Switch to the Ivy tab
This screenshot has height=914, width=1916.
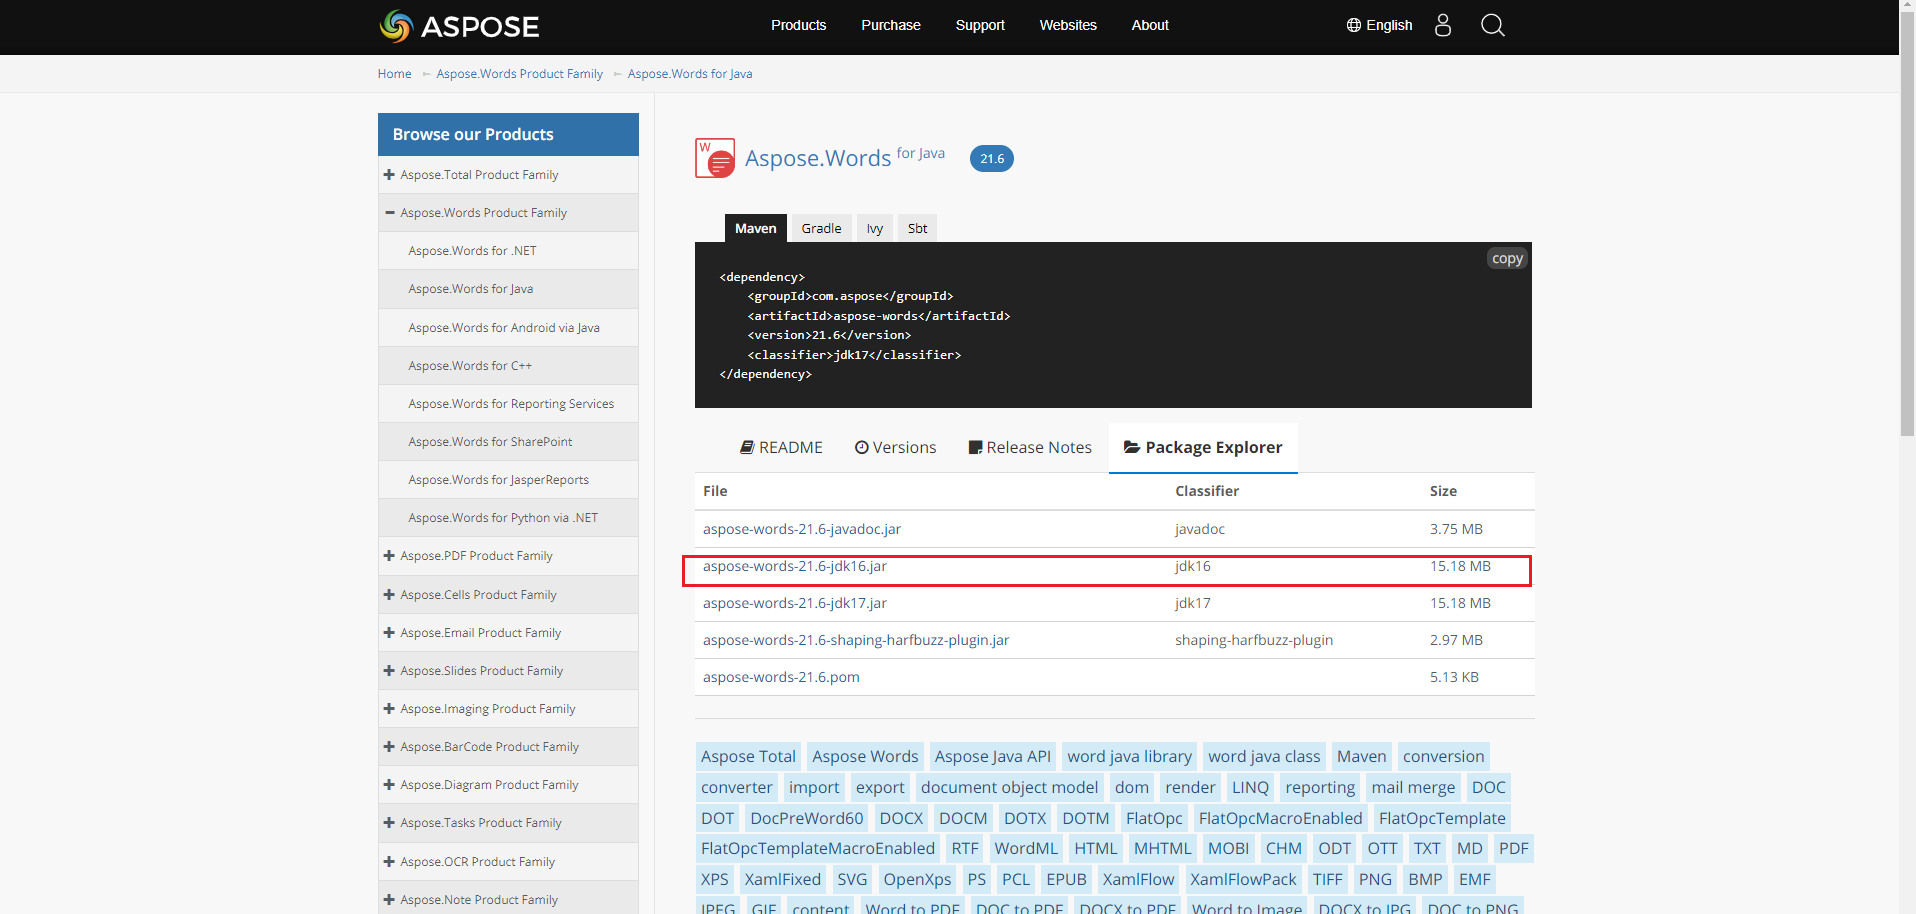(875, 228)
